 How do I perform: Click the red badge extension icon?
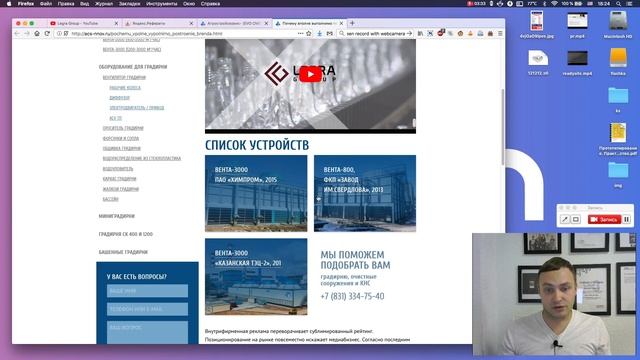[x=440, y=33]
